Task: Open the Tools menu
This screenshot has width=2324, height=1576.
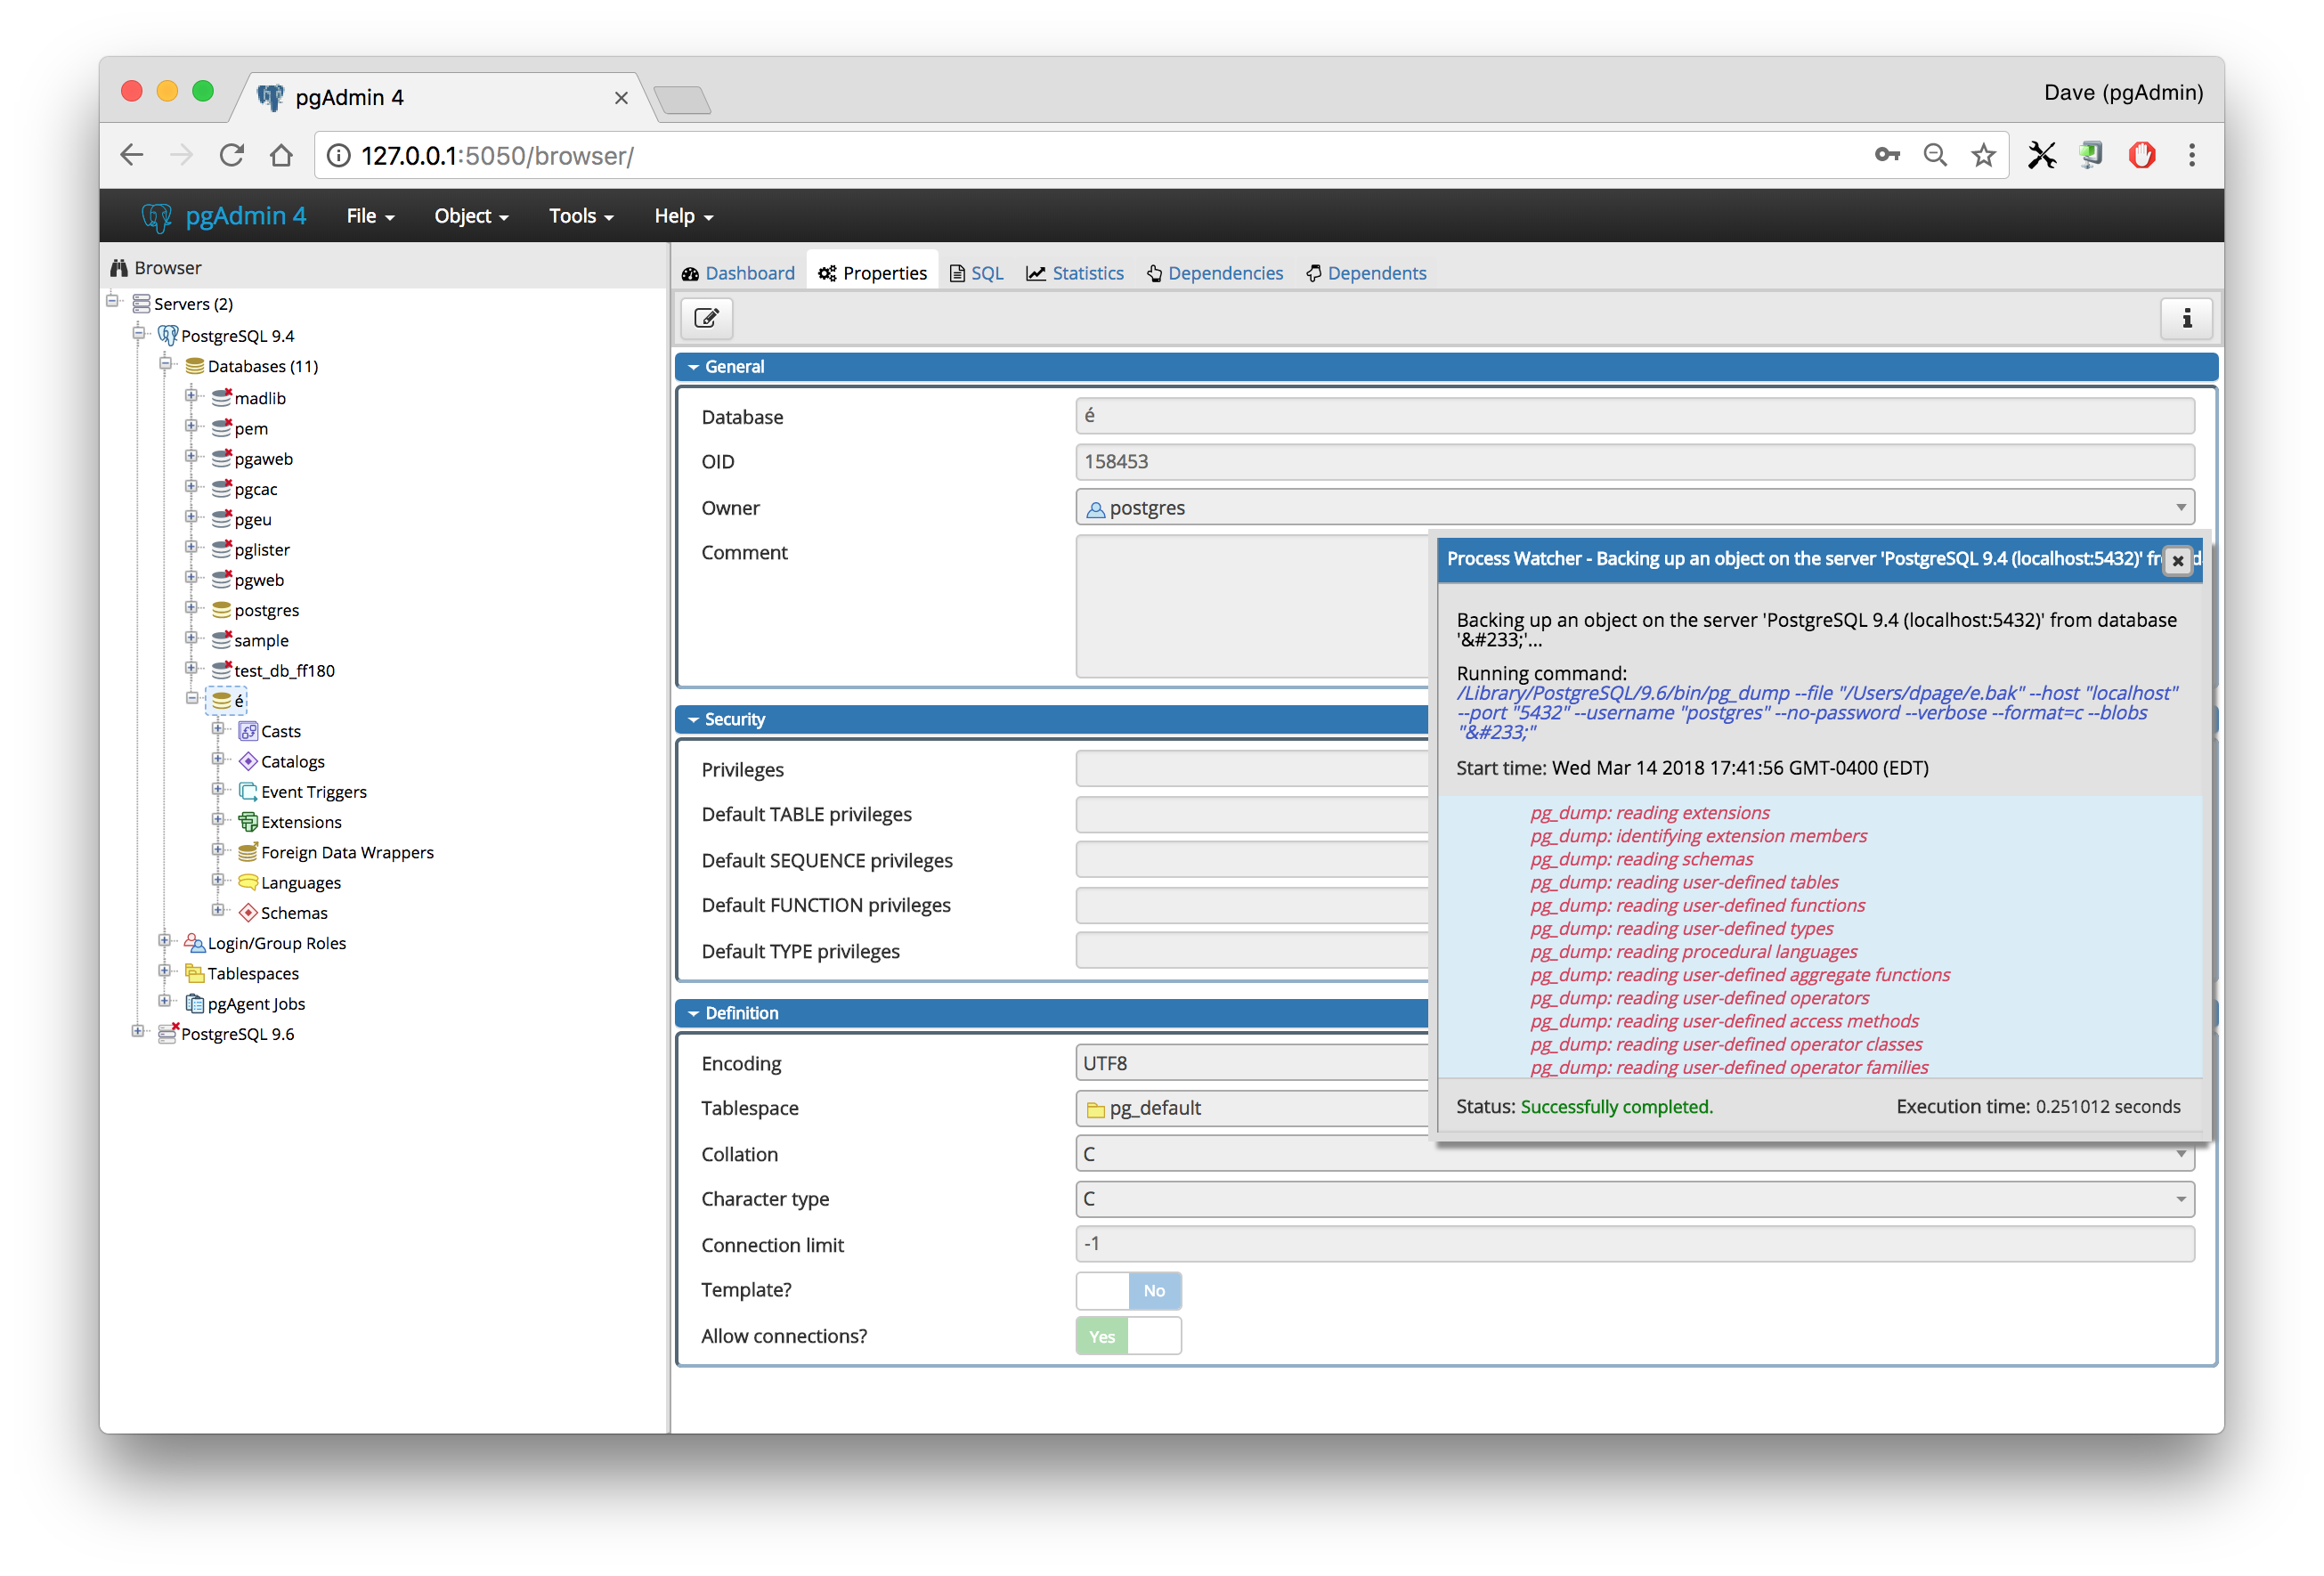Action: coord(580,216)
